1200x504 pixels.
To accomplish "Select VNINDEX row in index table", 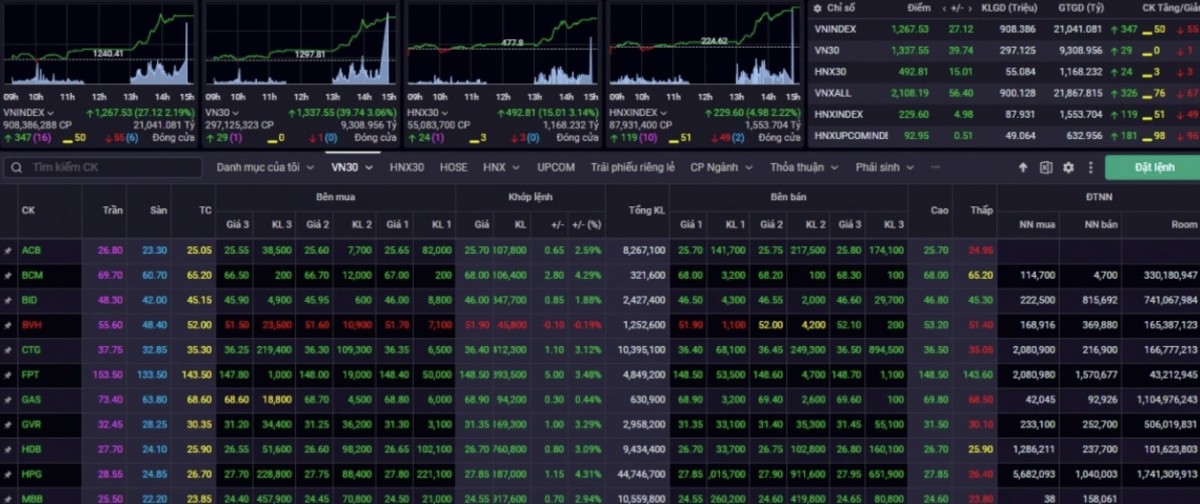I will [1004, 29].
